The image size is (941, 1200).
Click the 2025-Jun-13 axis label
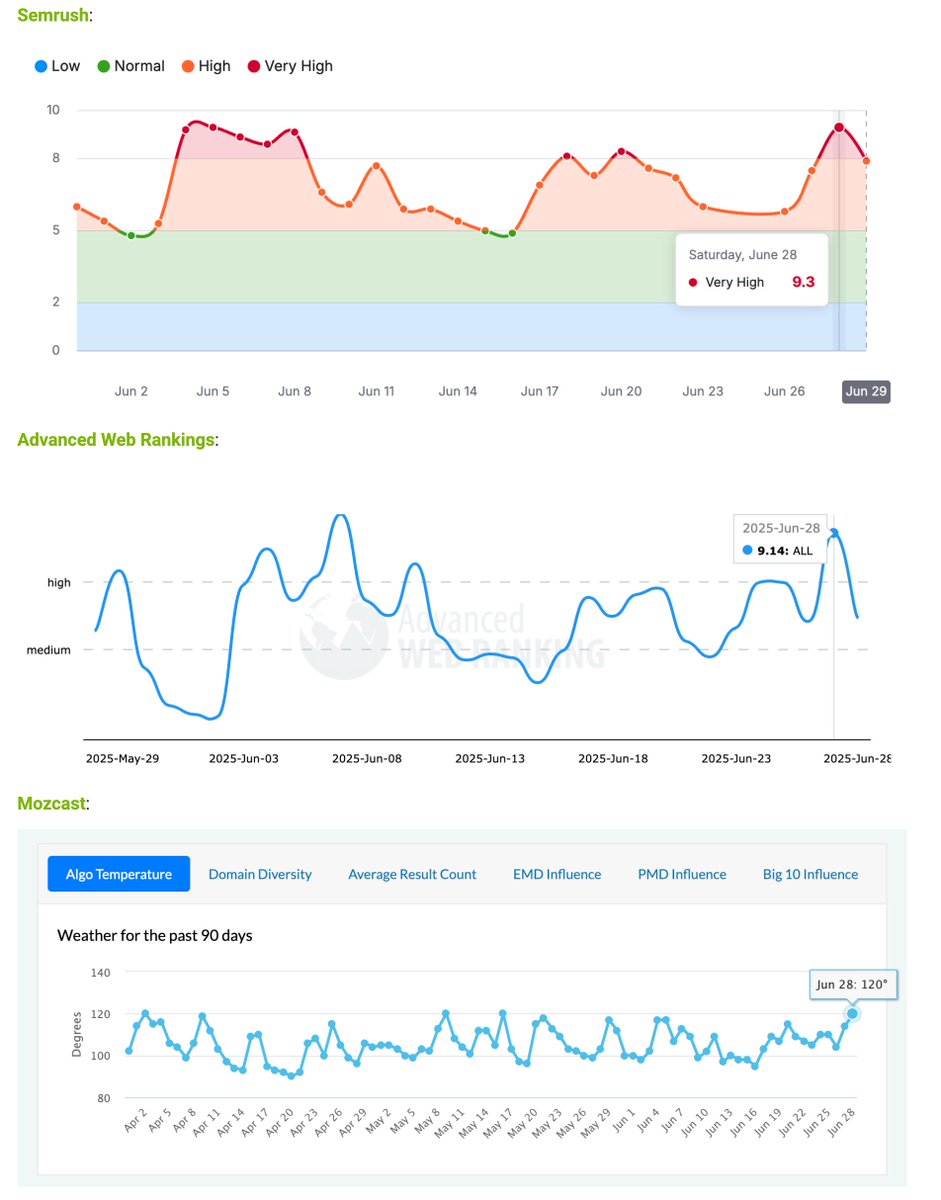point(490,759)
